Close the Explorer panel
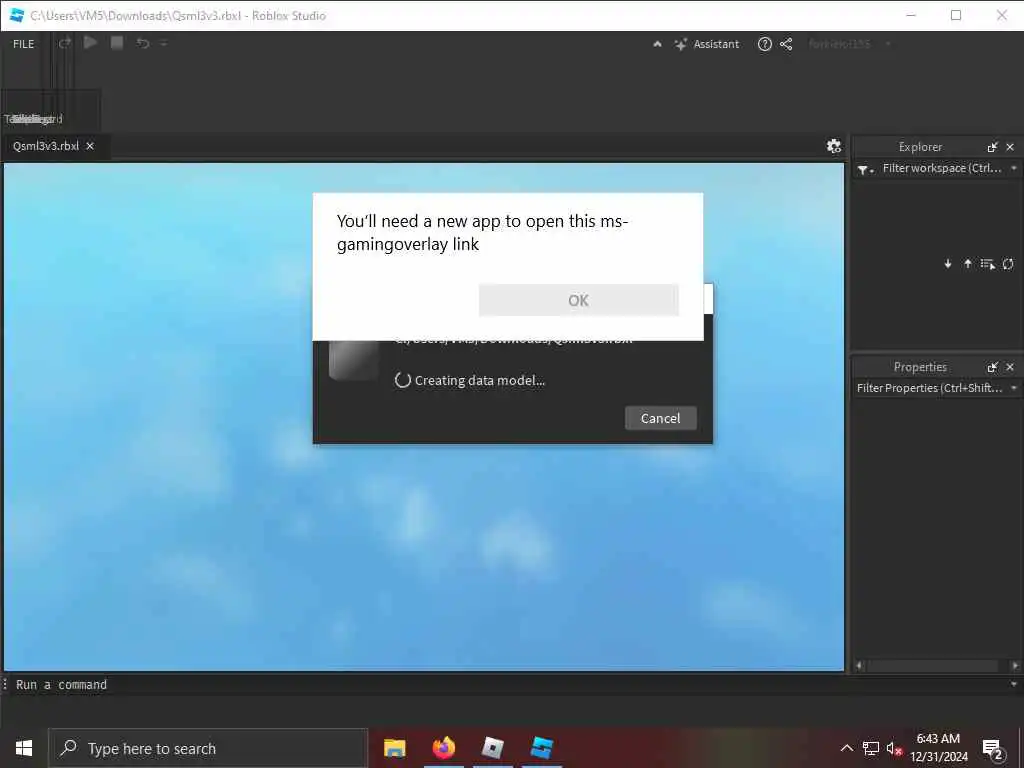 [x=1010, y=147]
